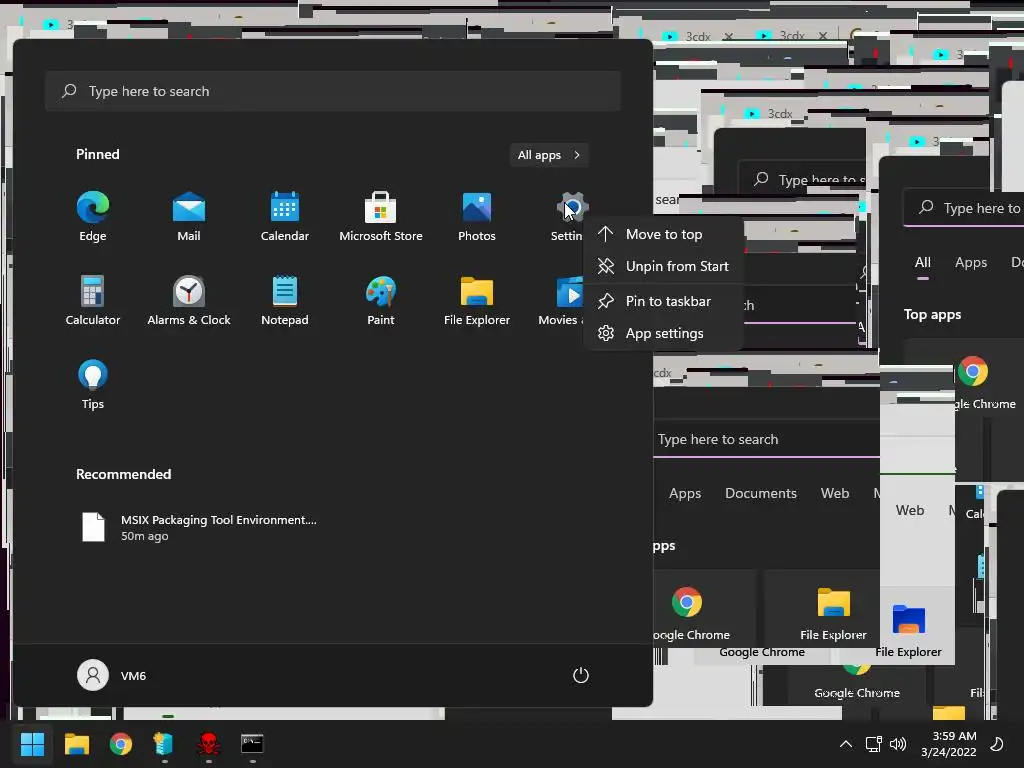Select the Documents search tab
The width and height of the screenshot is (1024, 768).
[x=761, y=493]
